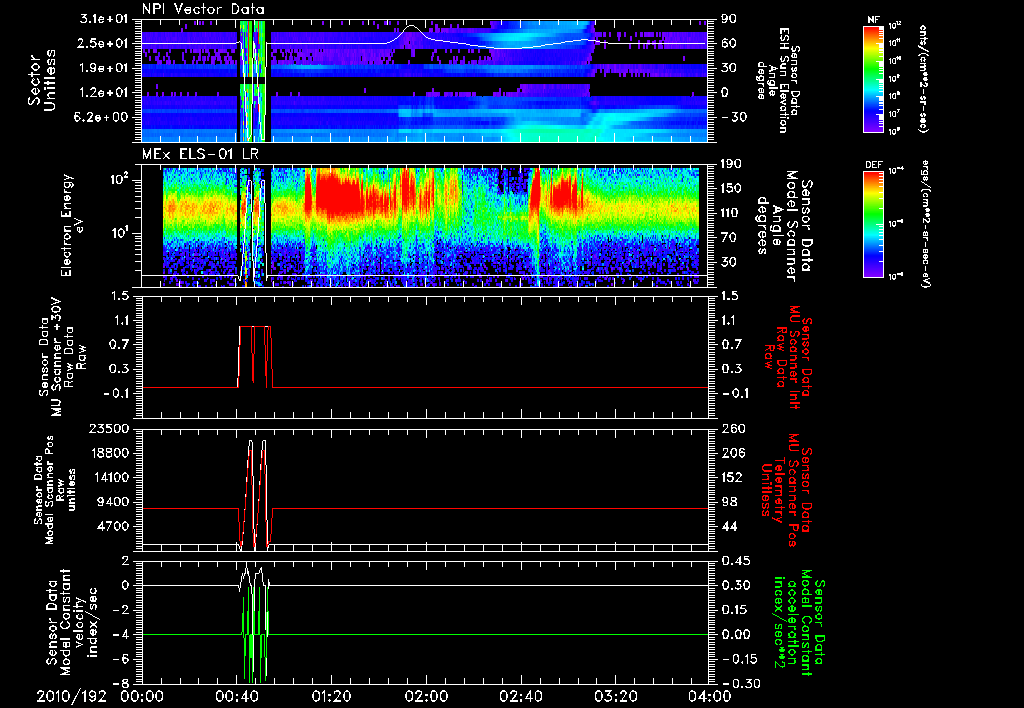Click the "03:20" time axis label

pos(615,696)
